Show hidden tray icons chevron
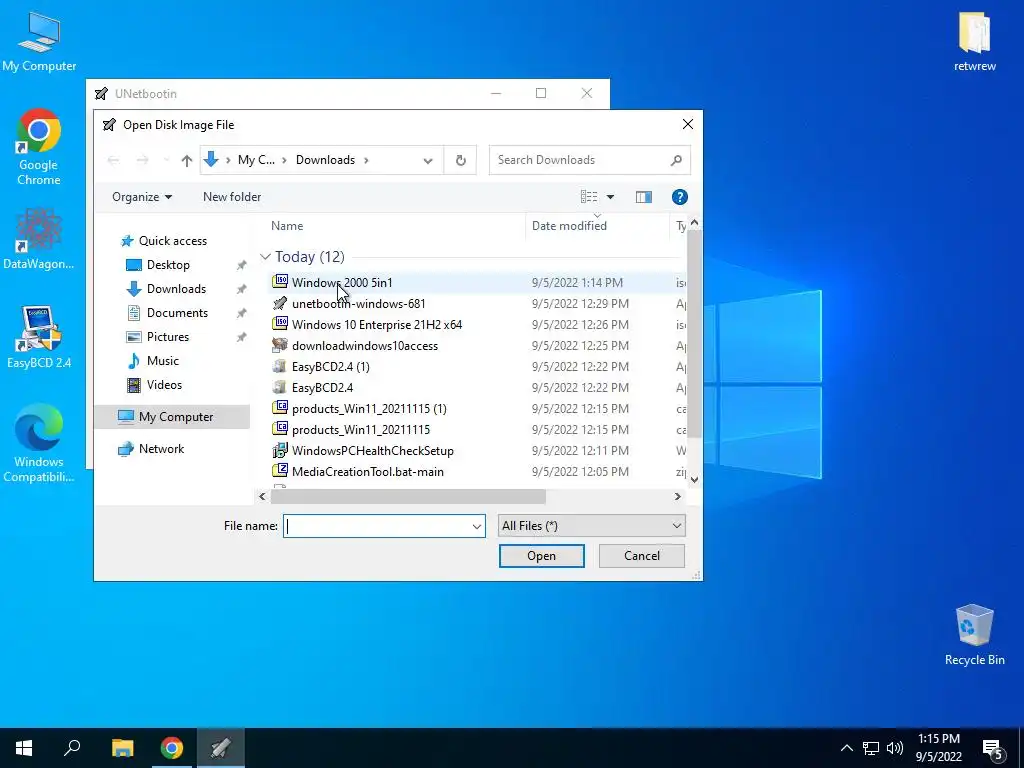This screenshot has width=1024, height=768. [846, 748]
